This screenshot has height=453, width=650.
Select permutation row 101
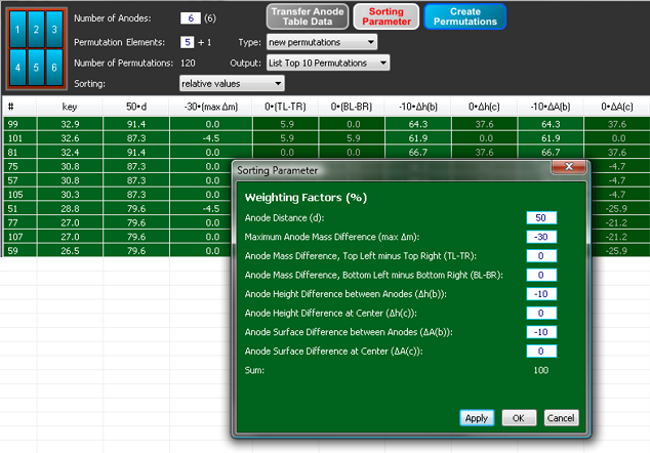tap(327, 138)
